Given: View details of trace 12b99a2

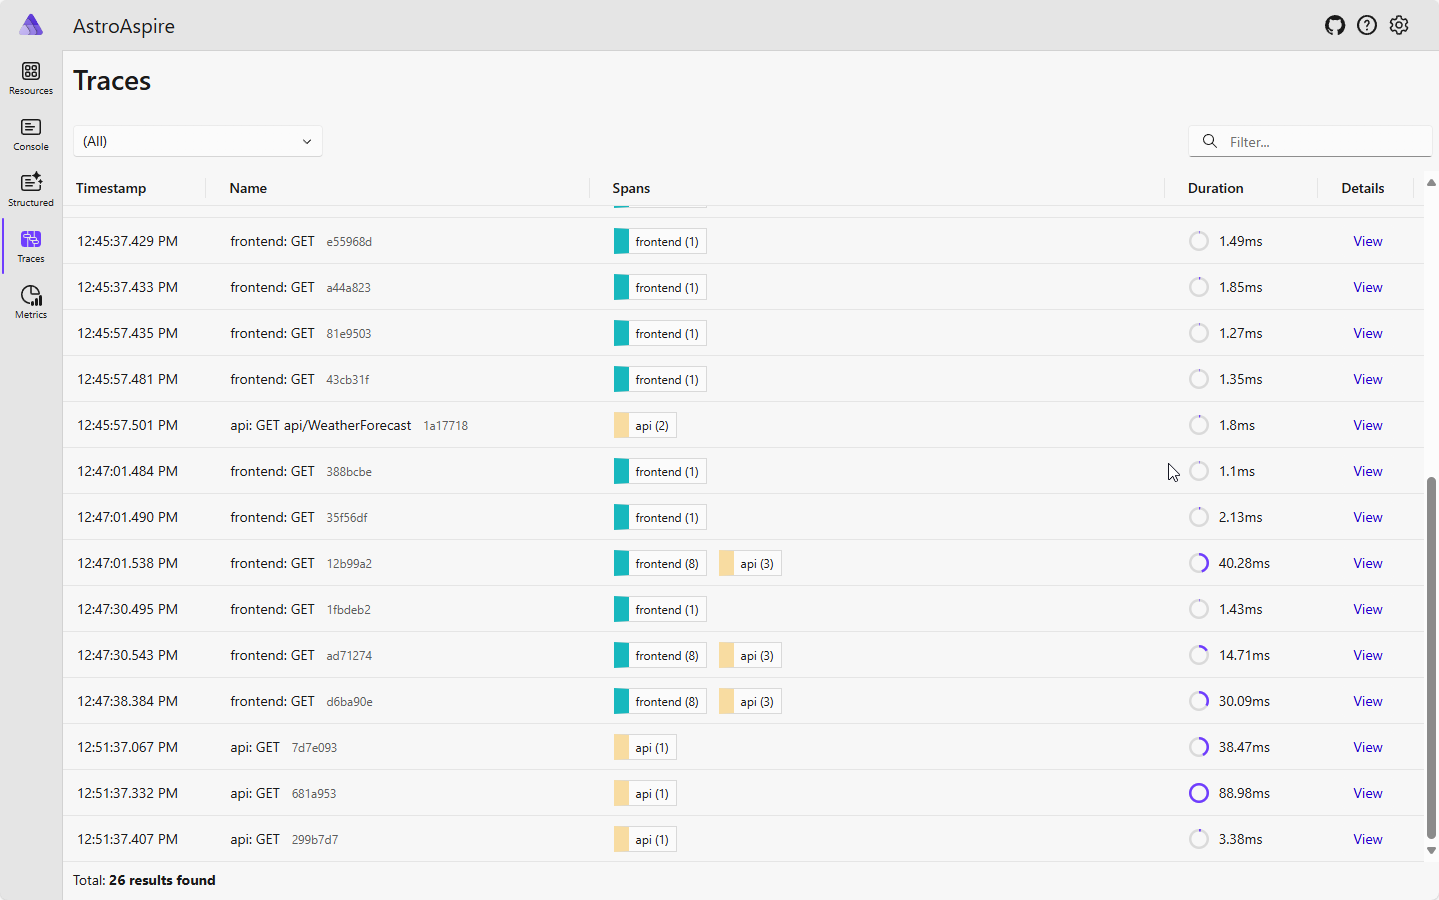Looking at the screenshot, I should [1368, 563].
